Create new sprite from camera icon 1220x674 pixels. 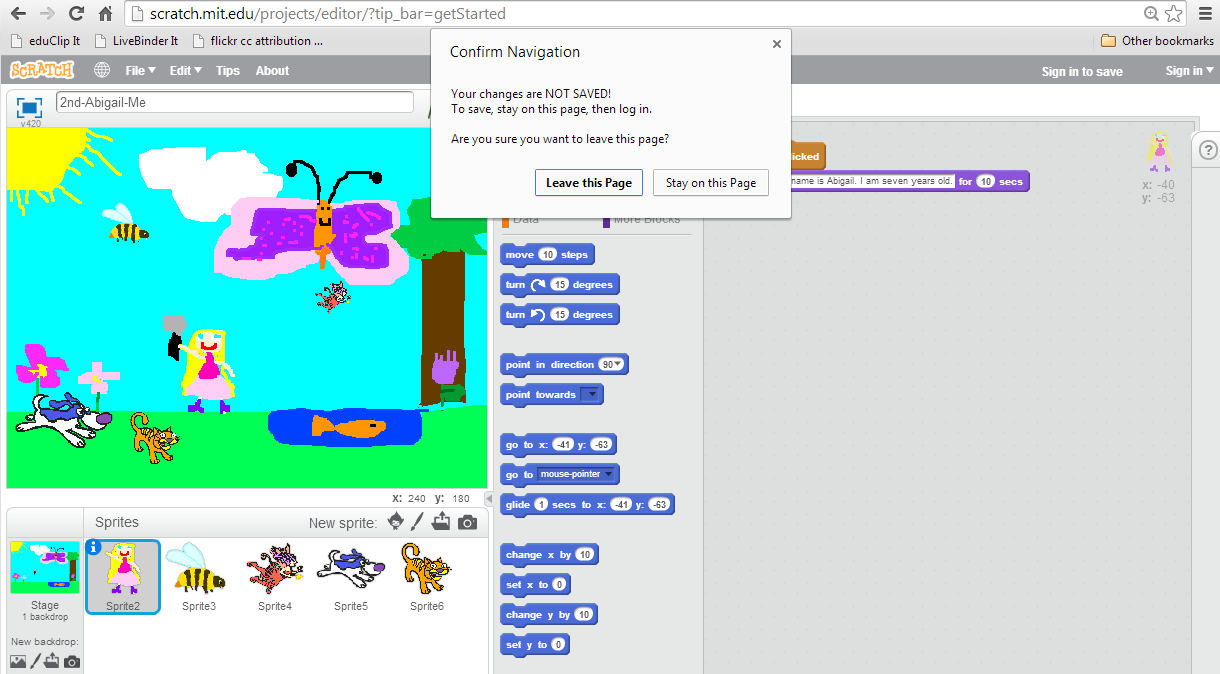pos(466,521)
